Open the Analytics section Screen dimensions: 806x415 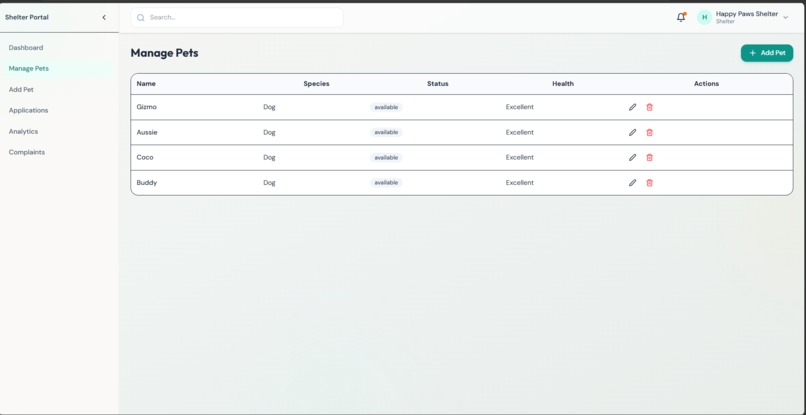(23, 131)
